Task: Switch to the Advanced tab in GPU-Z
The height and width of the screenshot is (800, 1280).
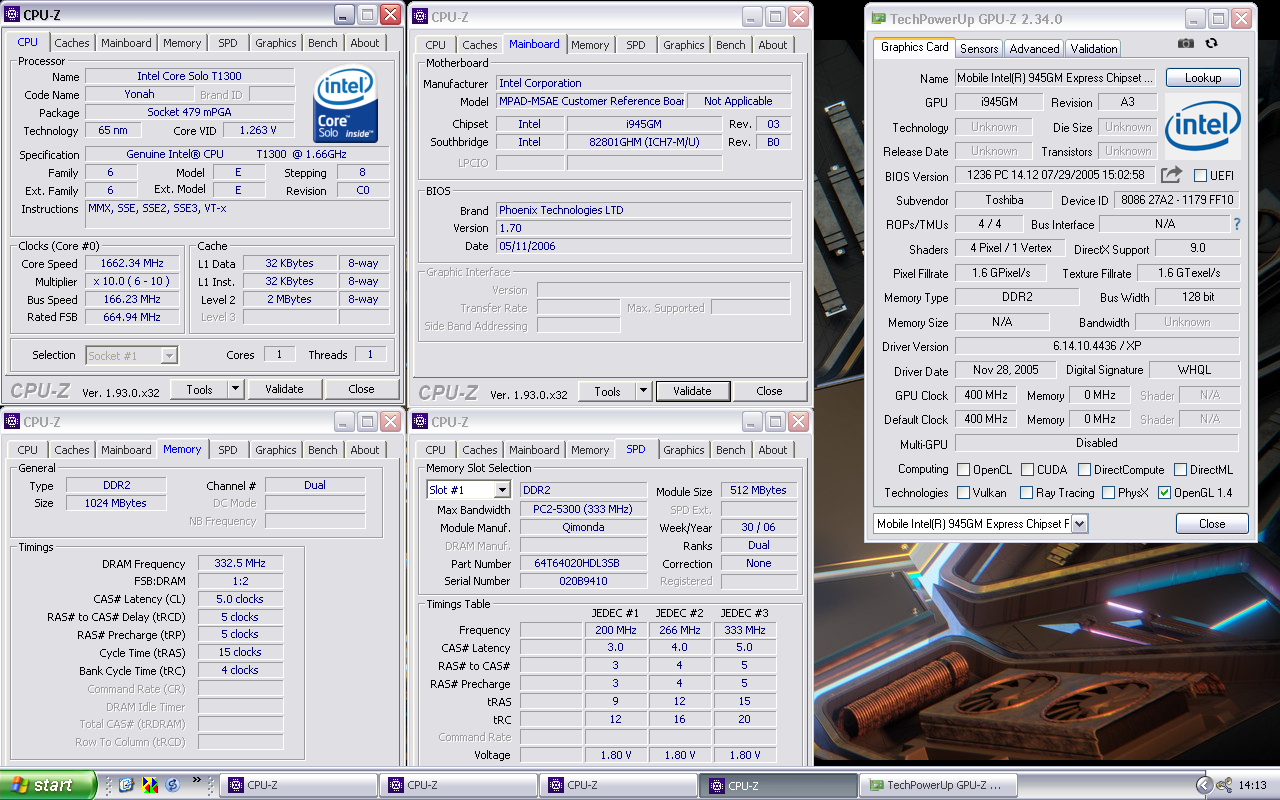Action: [x=1034, y=48]
